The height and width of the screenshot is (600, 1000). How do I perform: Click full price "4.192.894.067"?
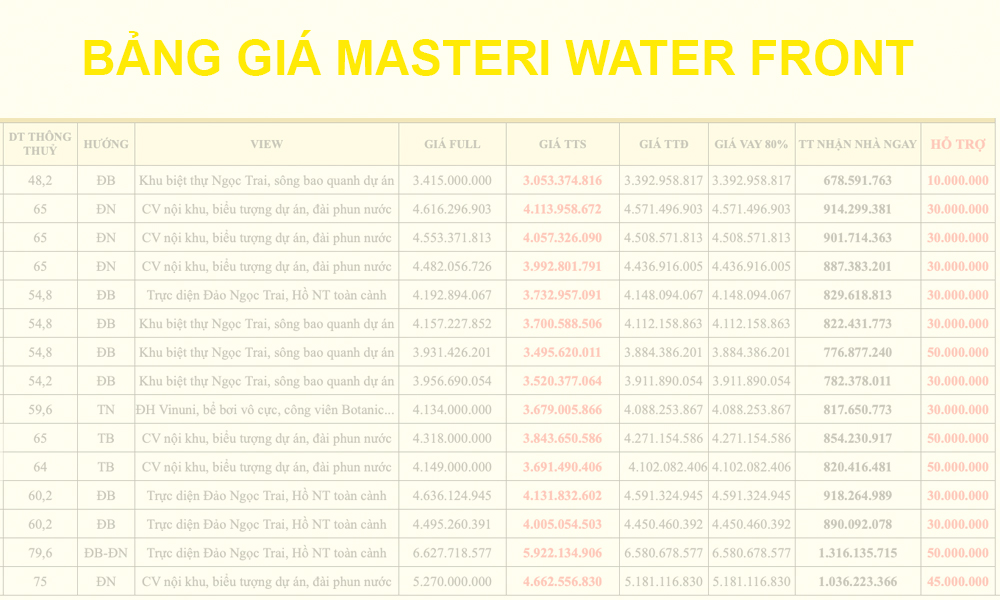click(452, 295)
